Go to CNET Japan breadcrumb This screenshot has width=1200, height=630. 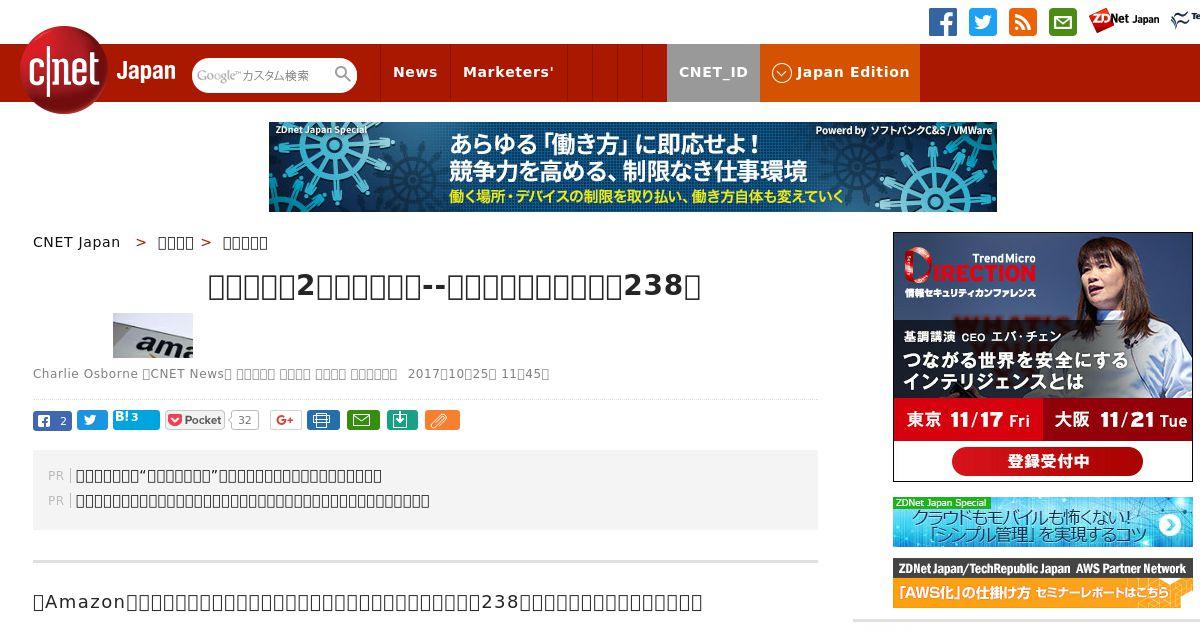coord(77,242)
